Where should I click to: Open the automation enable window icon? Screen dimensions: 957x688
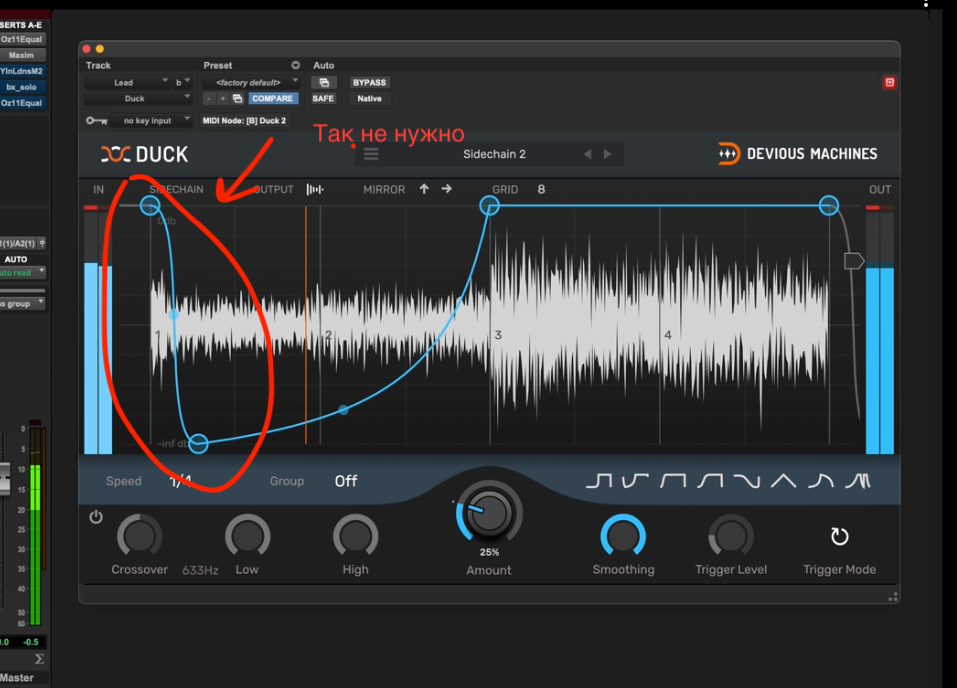pos(324,82)
